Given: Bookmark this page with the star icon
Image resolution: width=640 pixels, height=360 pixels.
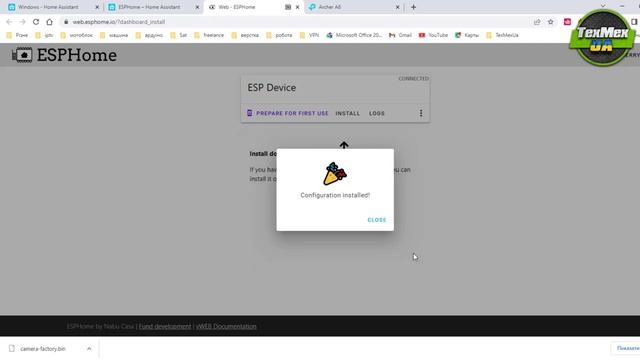Looking at the screenshot, I should [x=551, y=22].
